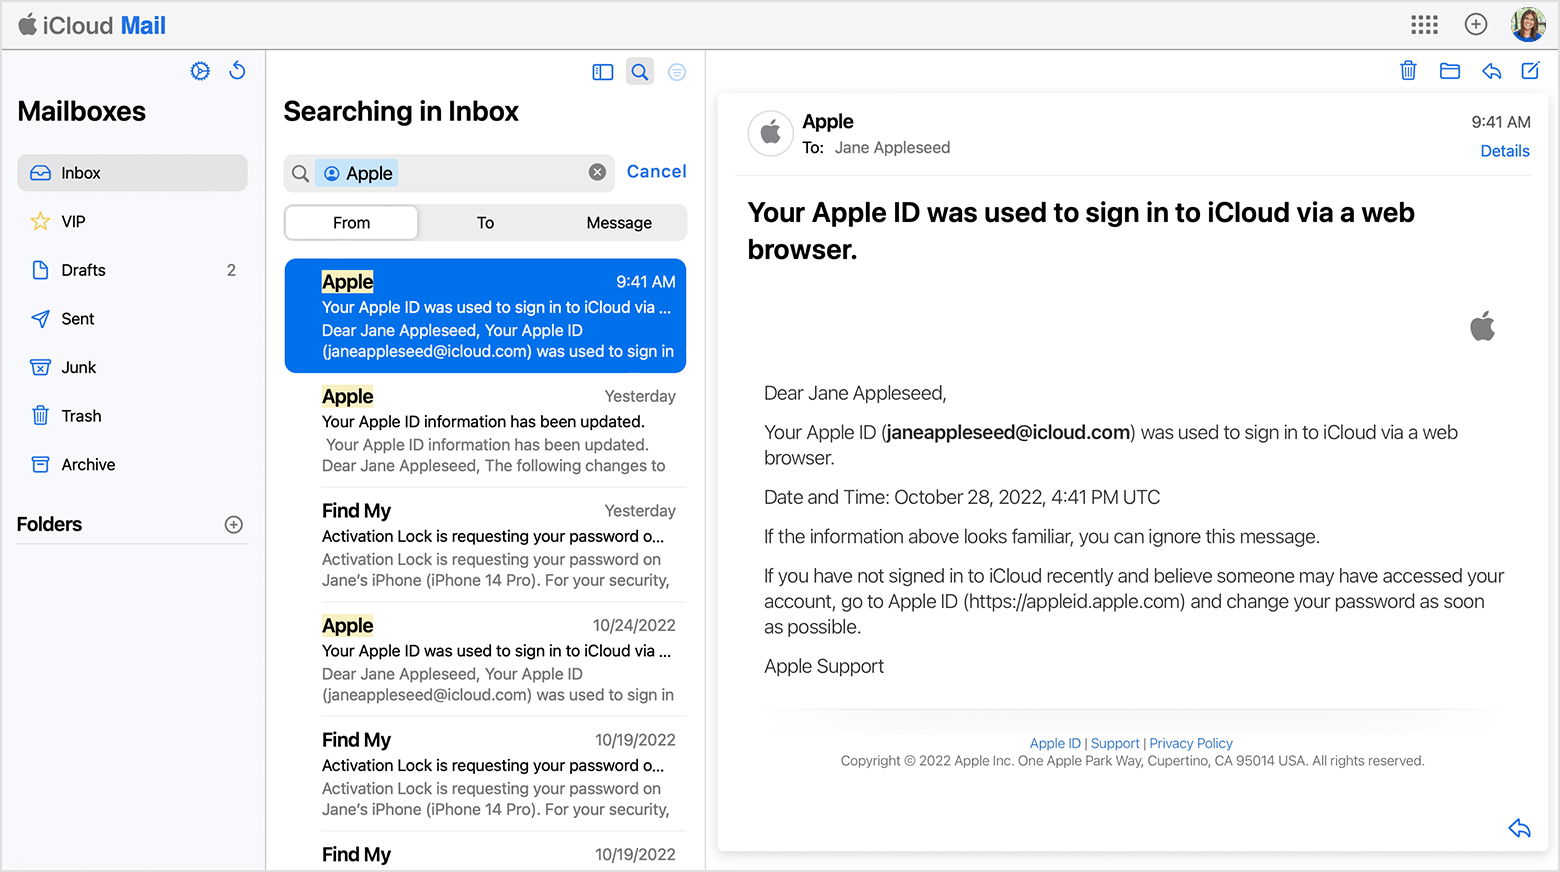The width and height of the screenshot is (1560, 872).
Task: Open Find My email from Yesterday
Action: (x=485, y=545)
